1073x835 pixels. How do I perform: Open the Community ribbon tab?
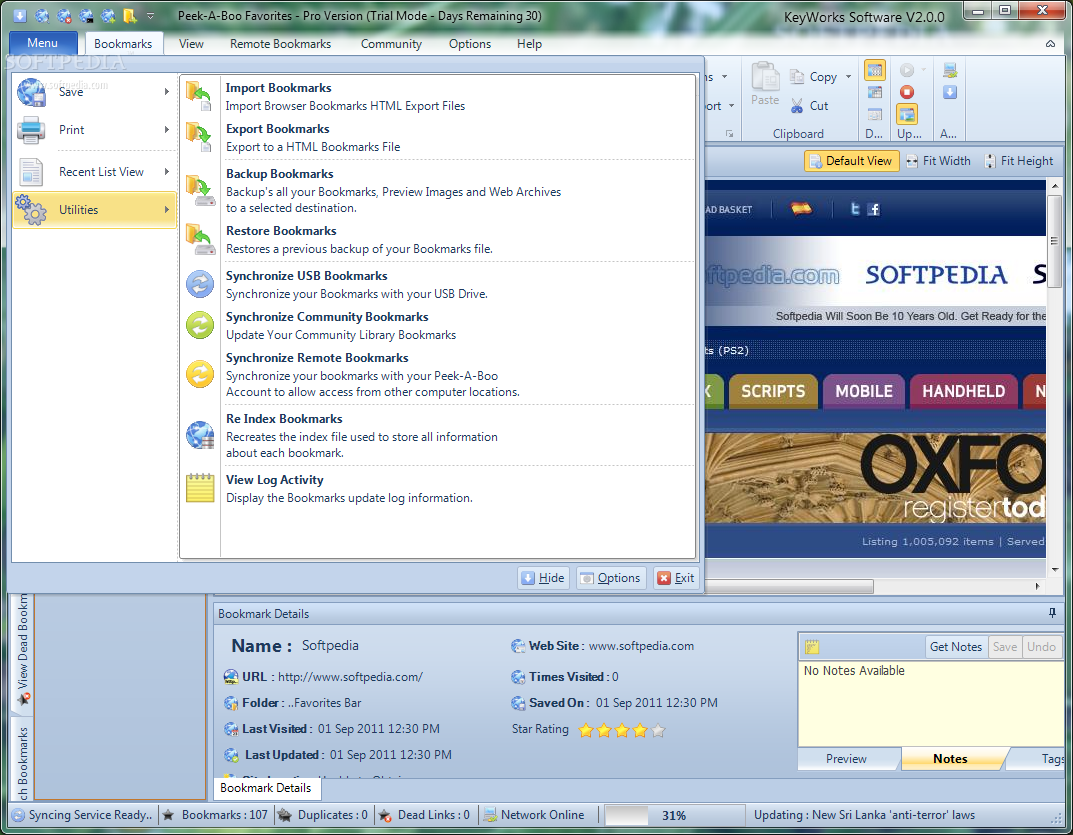[391, 44]
